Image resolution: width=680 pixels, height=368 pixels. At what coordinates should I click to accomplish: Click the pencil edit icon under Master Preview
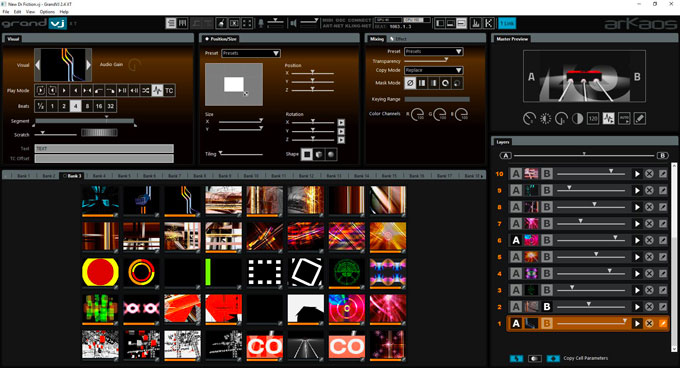(x=640, y=118)
